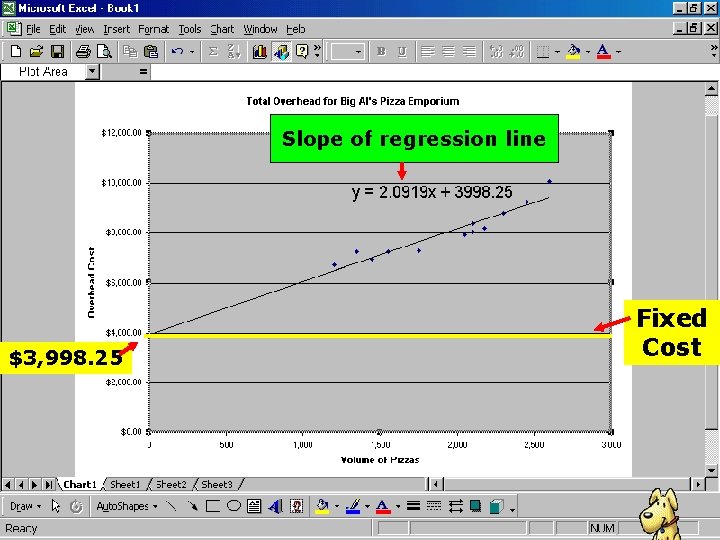Toggle Bold formatting
The height and width of the screenshot is (540, 720).
tap(381, 51)
